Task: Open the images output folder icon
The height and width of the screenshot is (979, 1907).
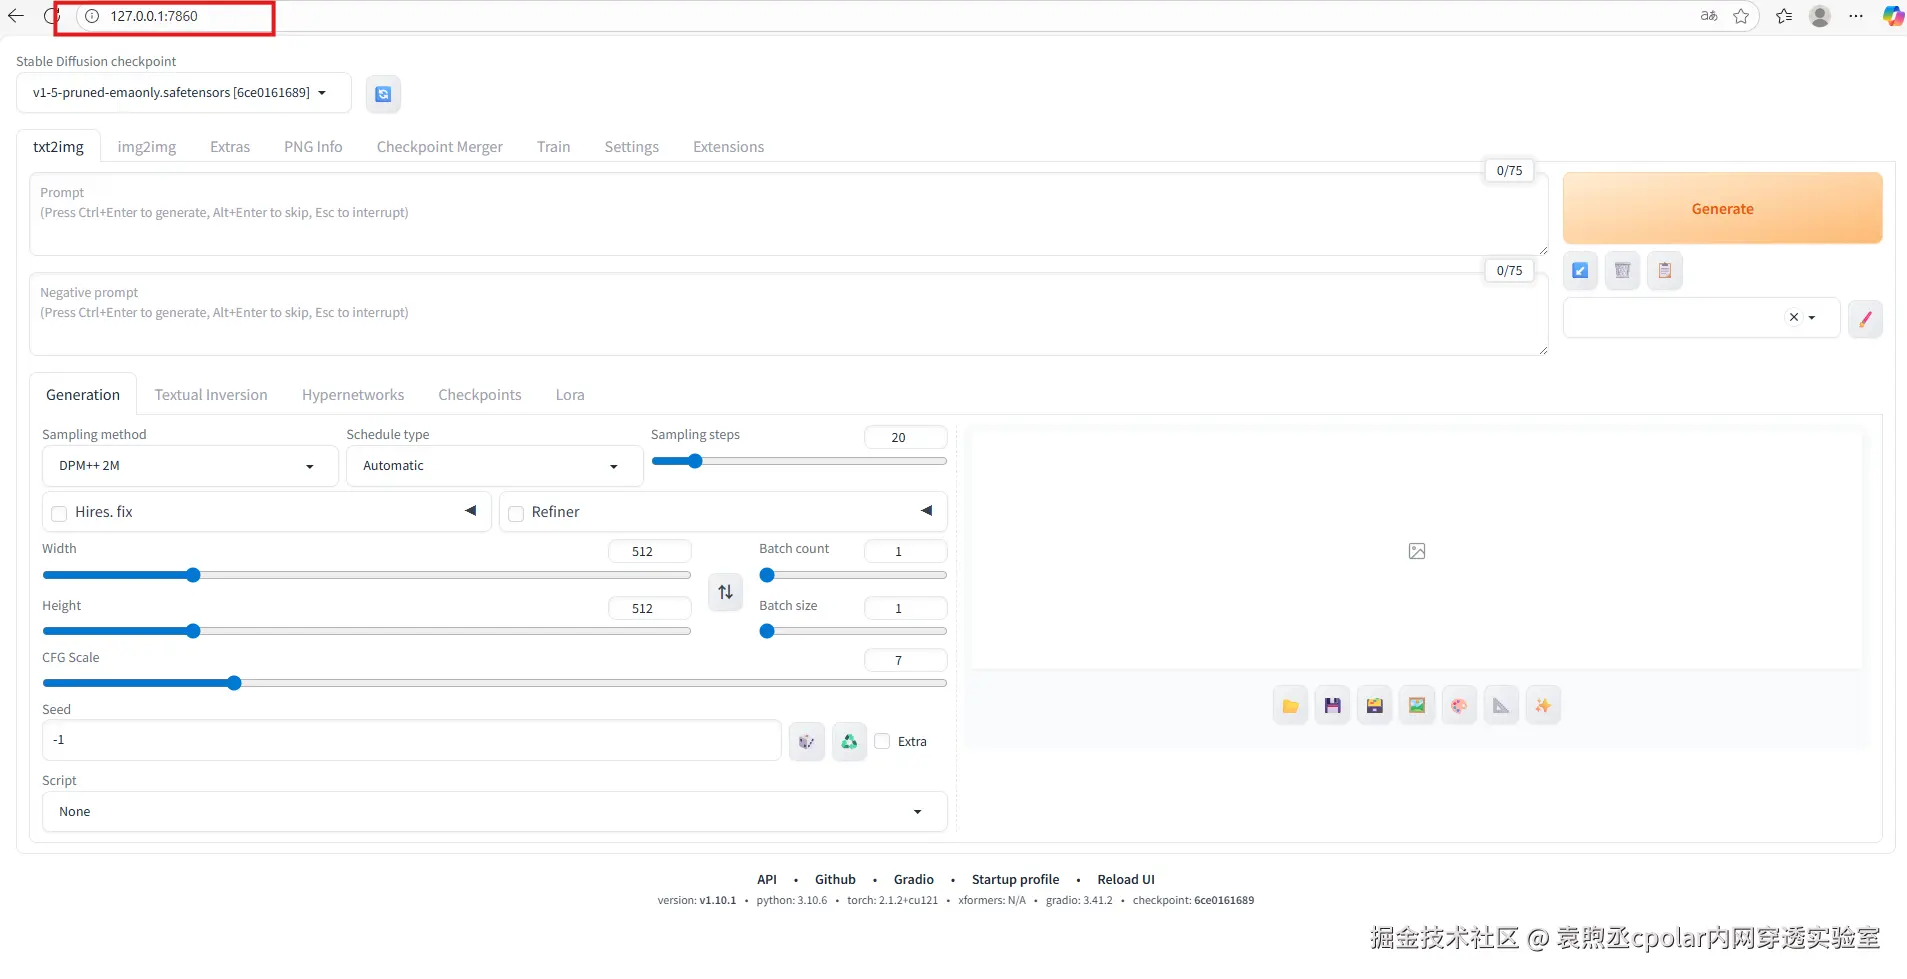Action: pos(1290,706)
